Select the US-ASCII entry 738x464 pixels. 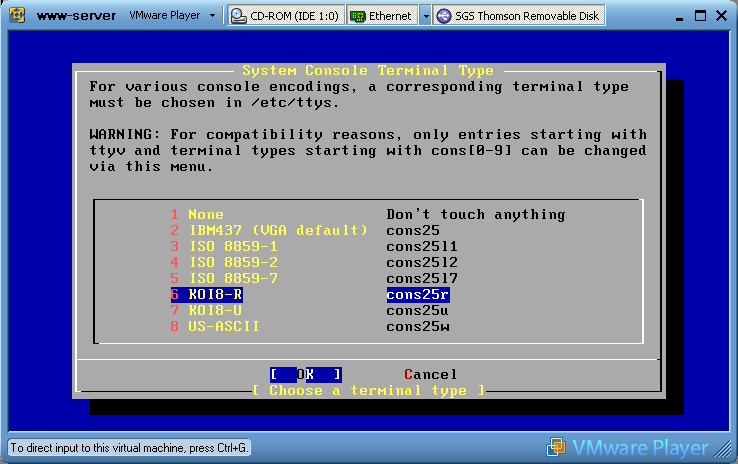215,327
